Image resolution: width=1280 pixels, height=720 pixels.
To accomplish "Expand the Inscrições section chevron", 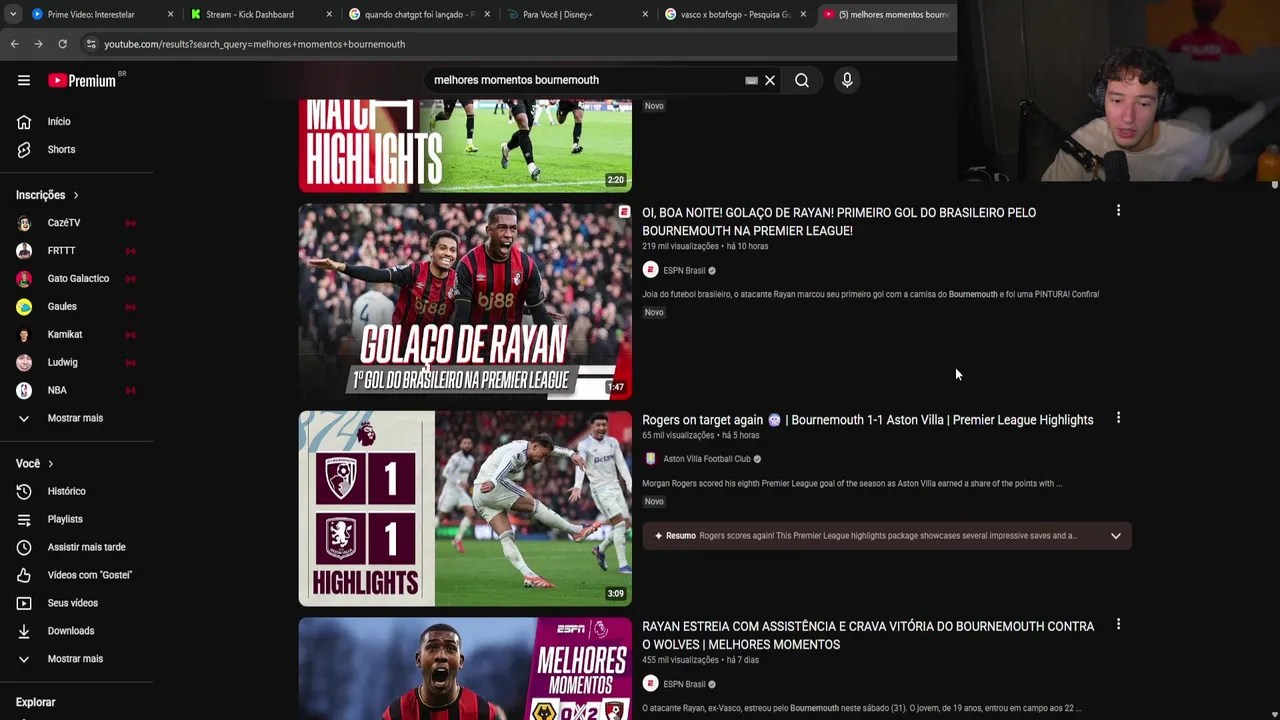I will coord(75,195).
